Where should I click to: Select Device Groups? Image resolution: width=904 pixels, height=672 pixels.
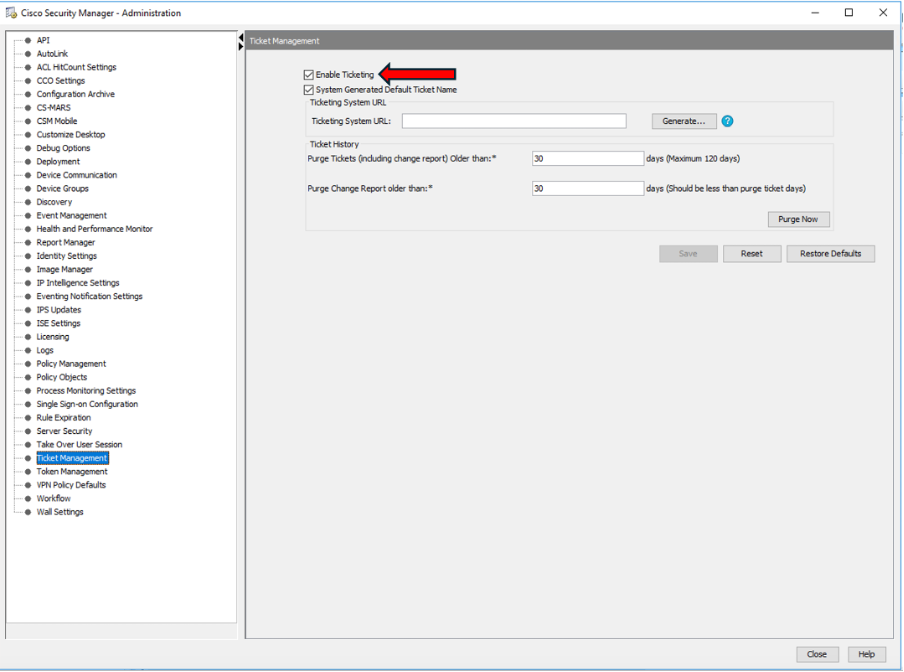[x=63, y=188]
